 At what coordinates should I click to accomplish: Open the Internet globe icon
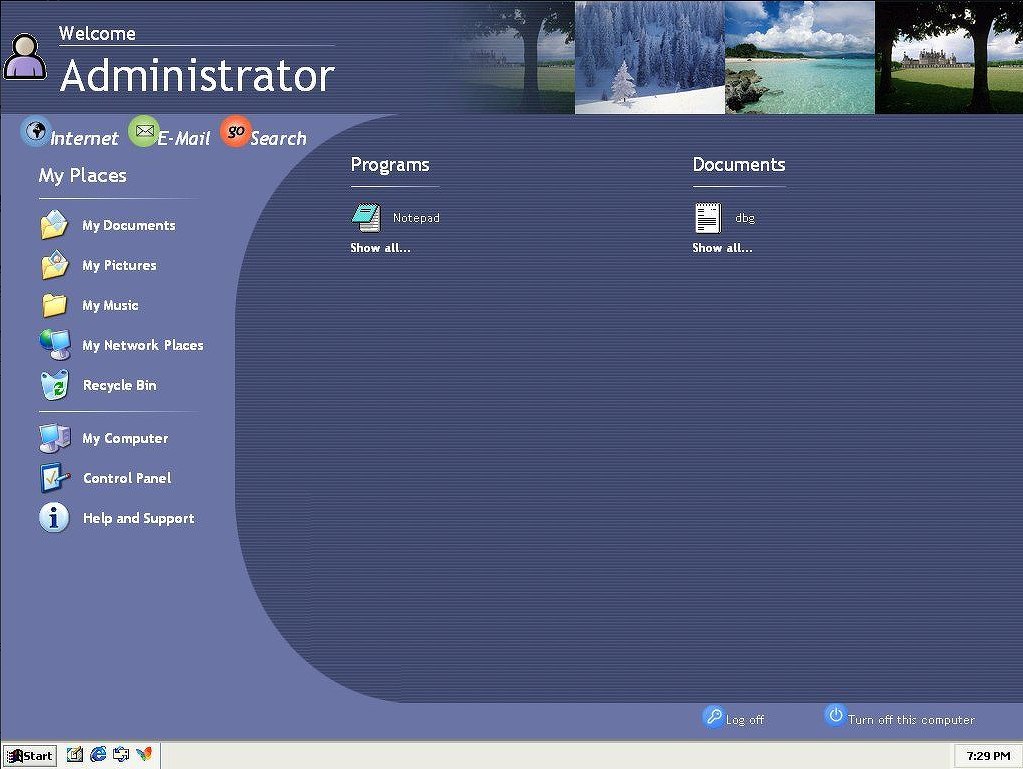pos(35,131)
